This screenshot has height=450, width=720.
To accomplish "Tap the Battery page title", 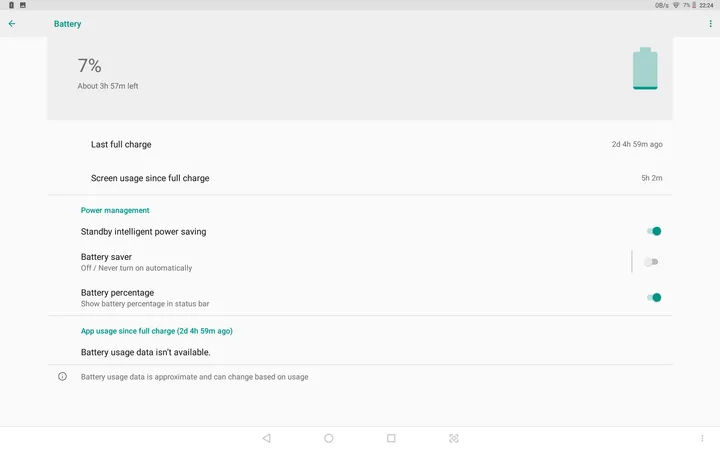I will click(x=68, y=23).
